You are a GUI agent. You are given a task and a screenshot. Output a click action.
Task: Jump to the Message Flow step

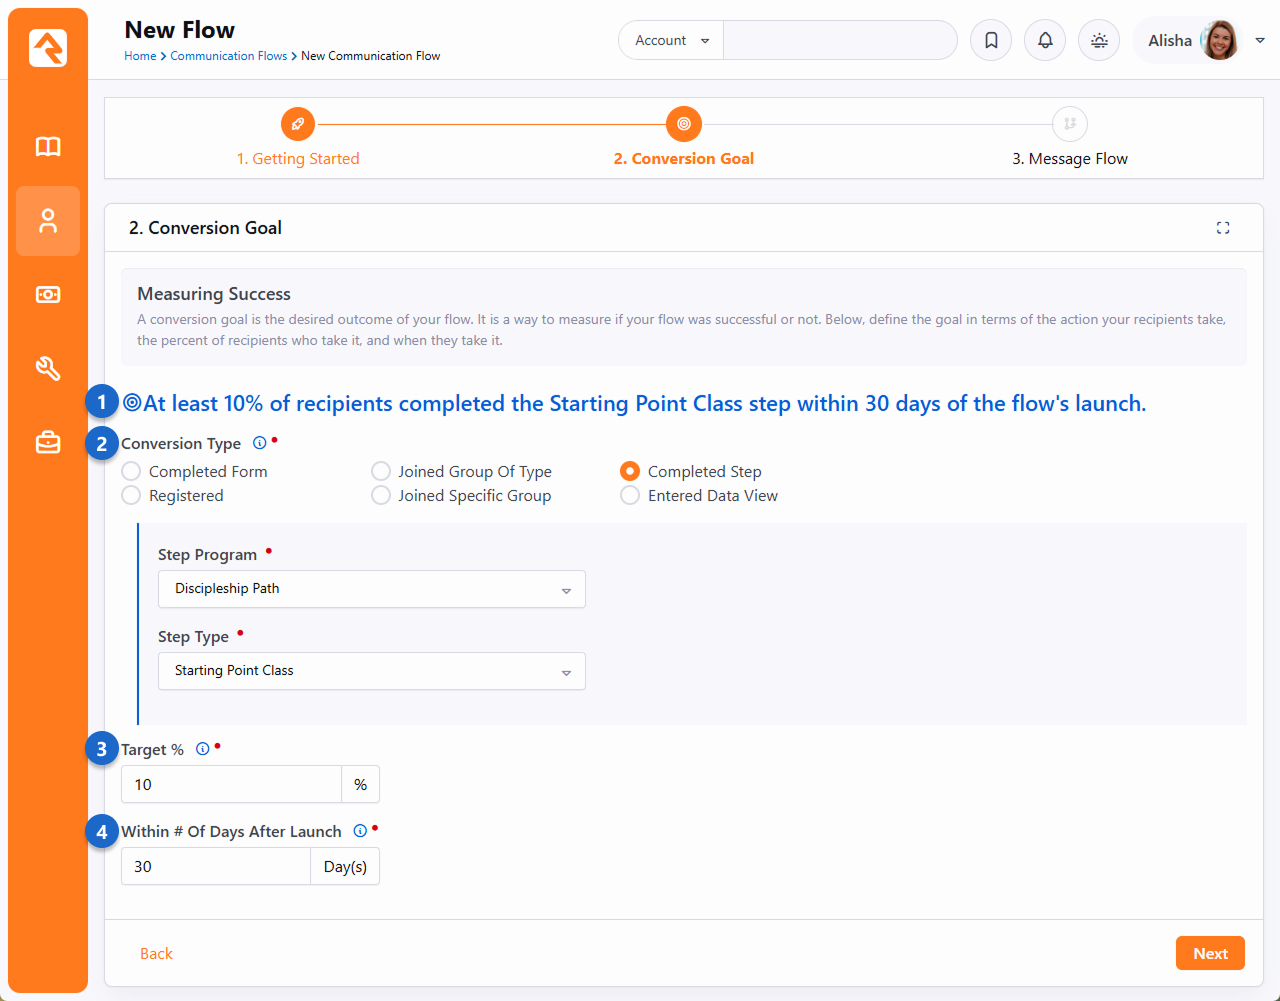point(1069,125)
